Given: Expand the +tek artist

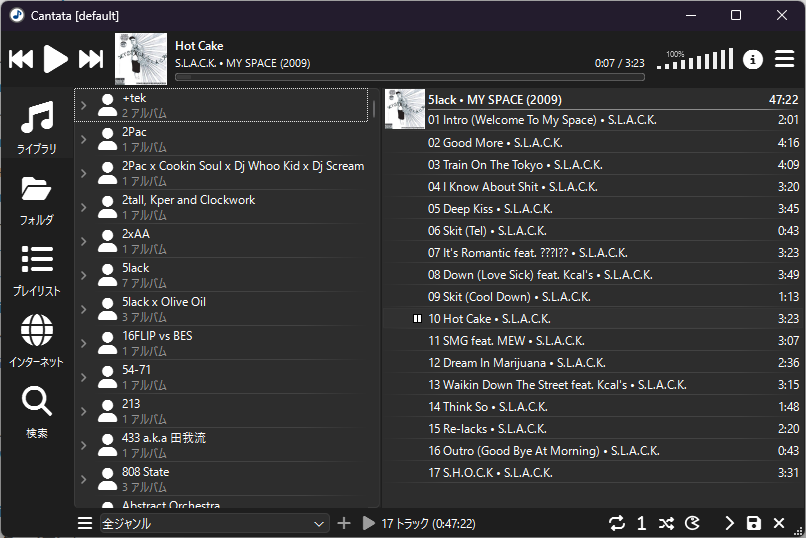Looking at the screenshot, I should click(83, 105).
